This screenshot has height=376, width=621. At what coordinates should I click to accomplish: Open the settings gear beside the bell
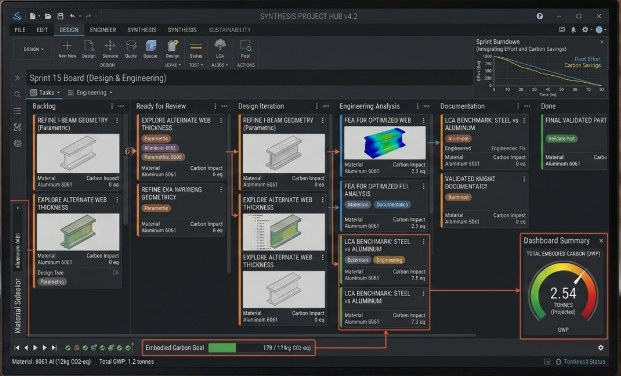coord(585,30)
